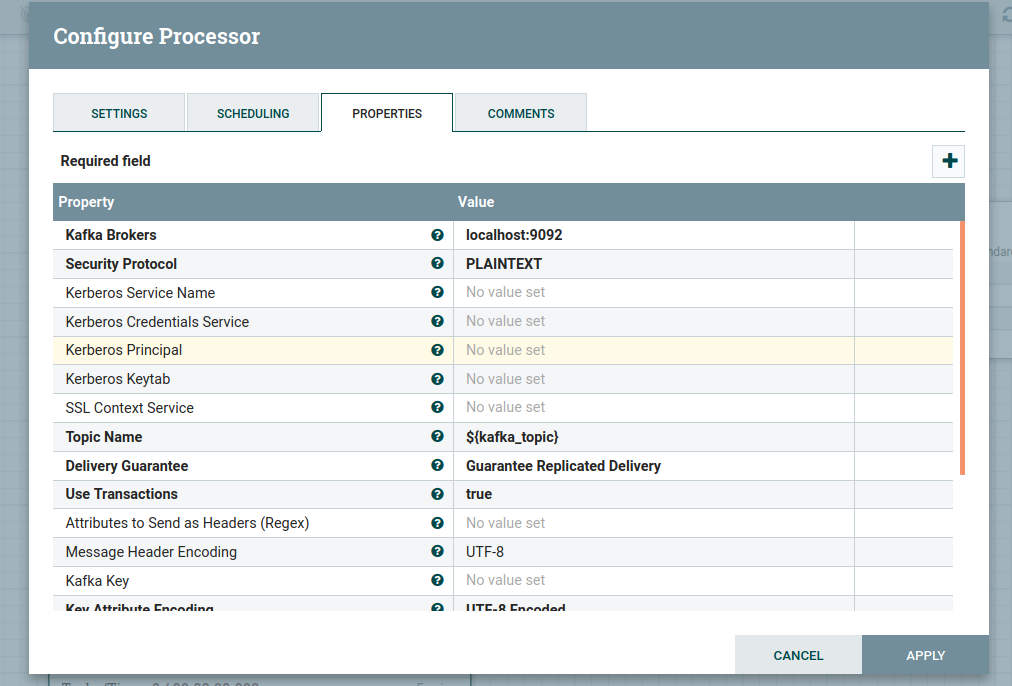Click help icon for Security Protocol
This screenshot has width=1012, height=686.
(x=437, y=264)
